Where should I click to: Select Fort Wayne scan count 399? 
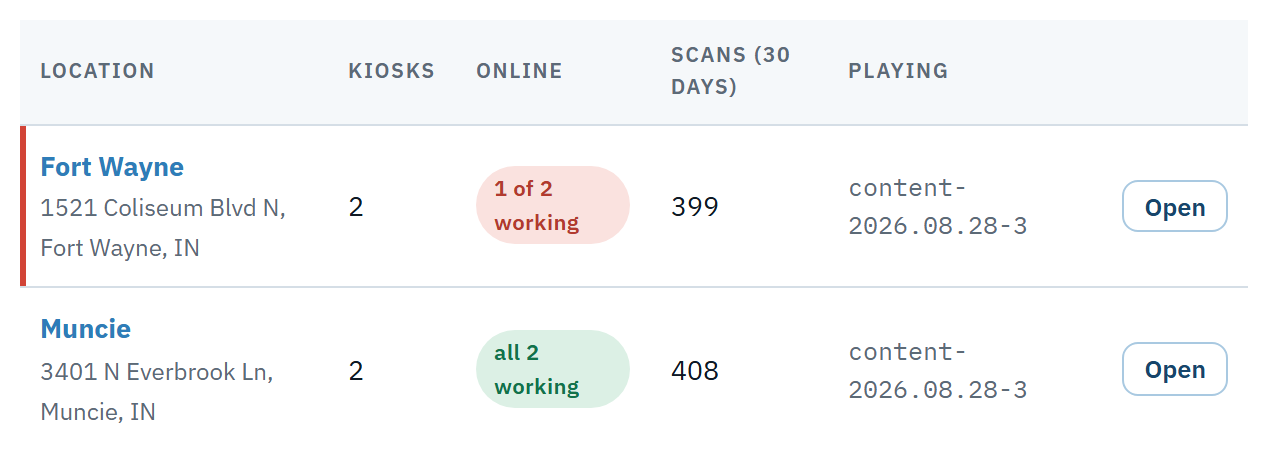tap(695, 207)
